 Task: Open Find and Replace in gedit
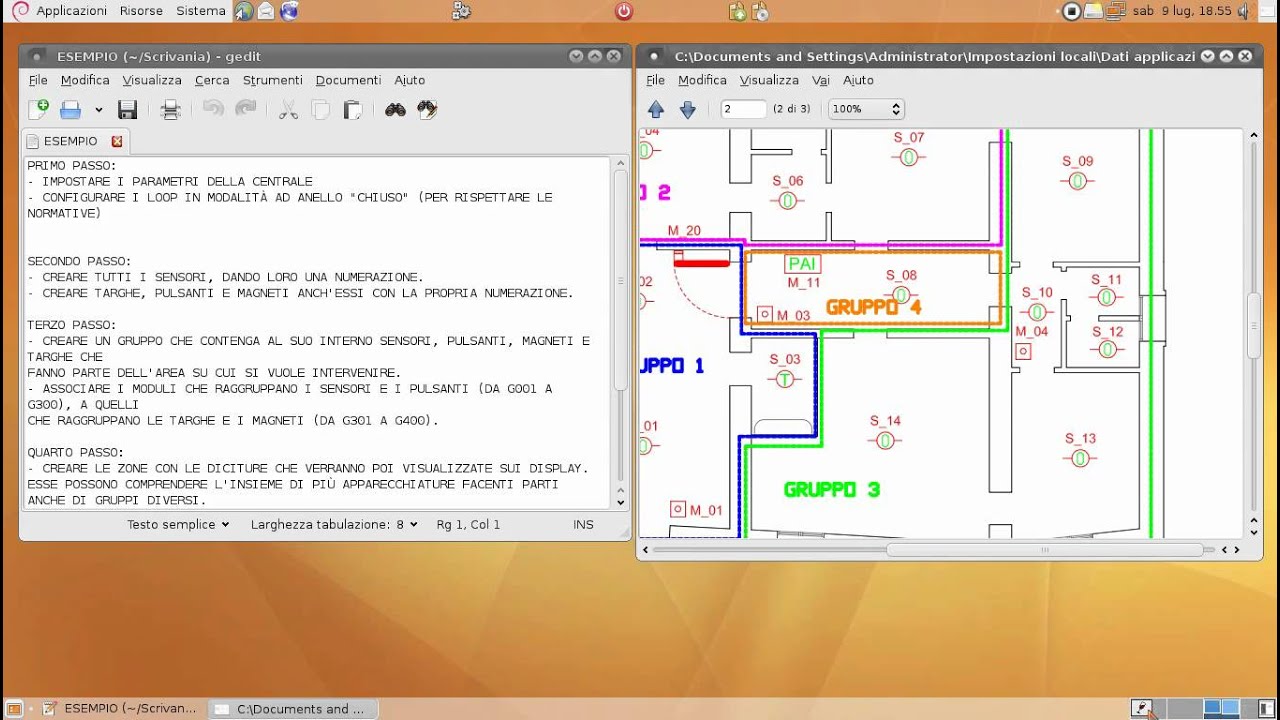pyautogui.click(x=427, y=109)
